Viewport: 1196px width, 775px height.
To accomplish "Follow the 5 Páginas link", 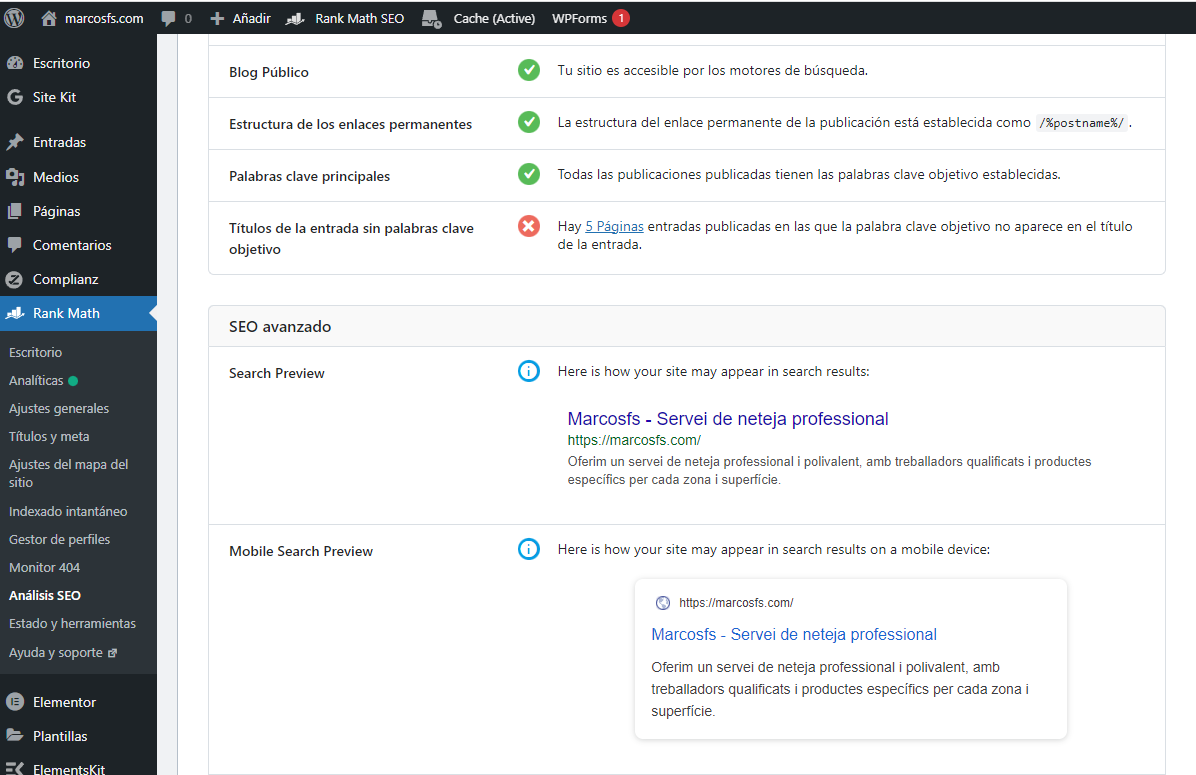I will click(x=614, y=227).
